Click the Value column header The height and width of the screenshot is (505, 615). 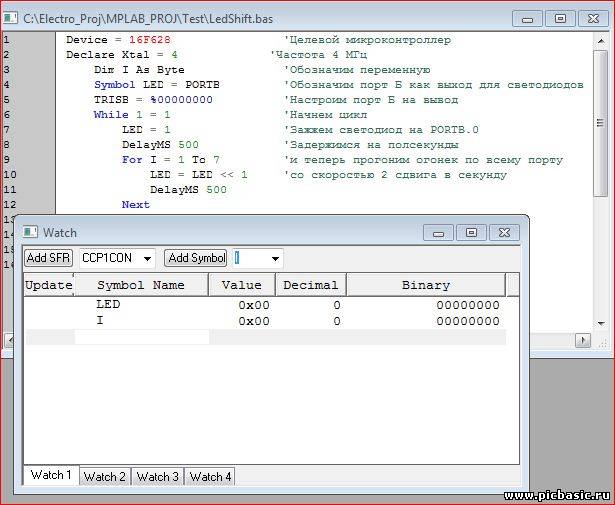click(242, 285)
